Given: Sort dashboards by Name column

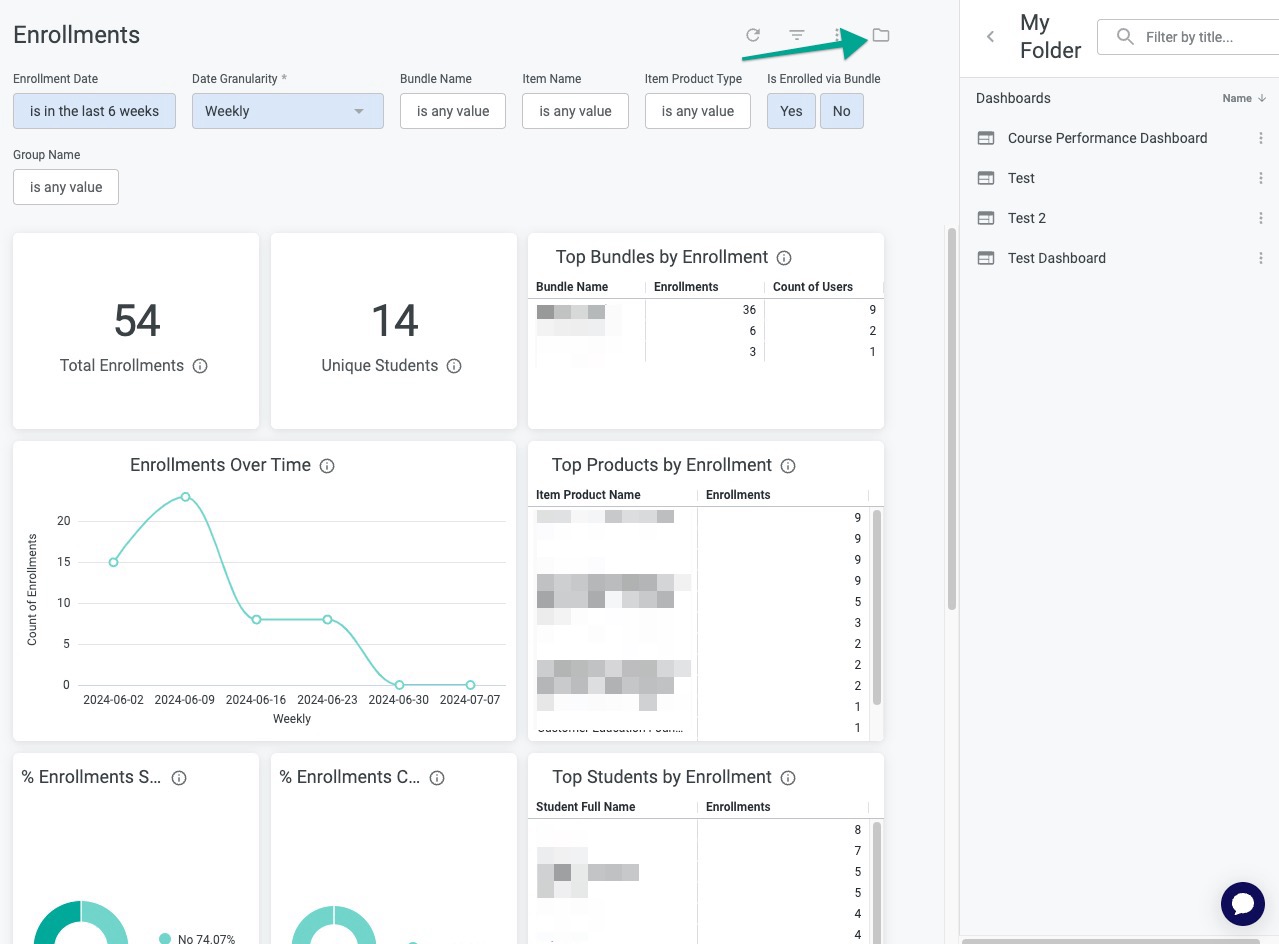Looking at the screenshot, I should tap(1243, 98).
